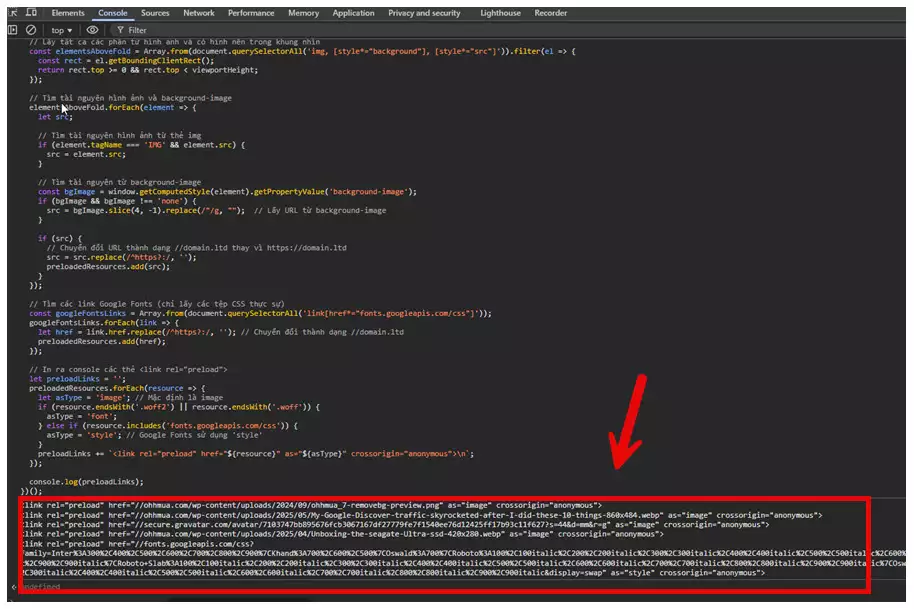The image size is (914, 609).
Task: Open the Performance tab
Action: [251, 13]
